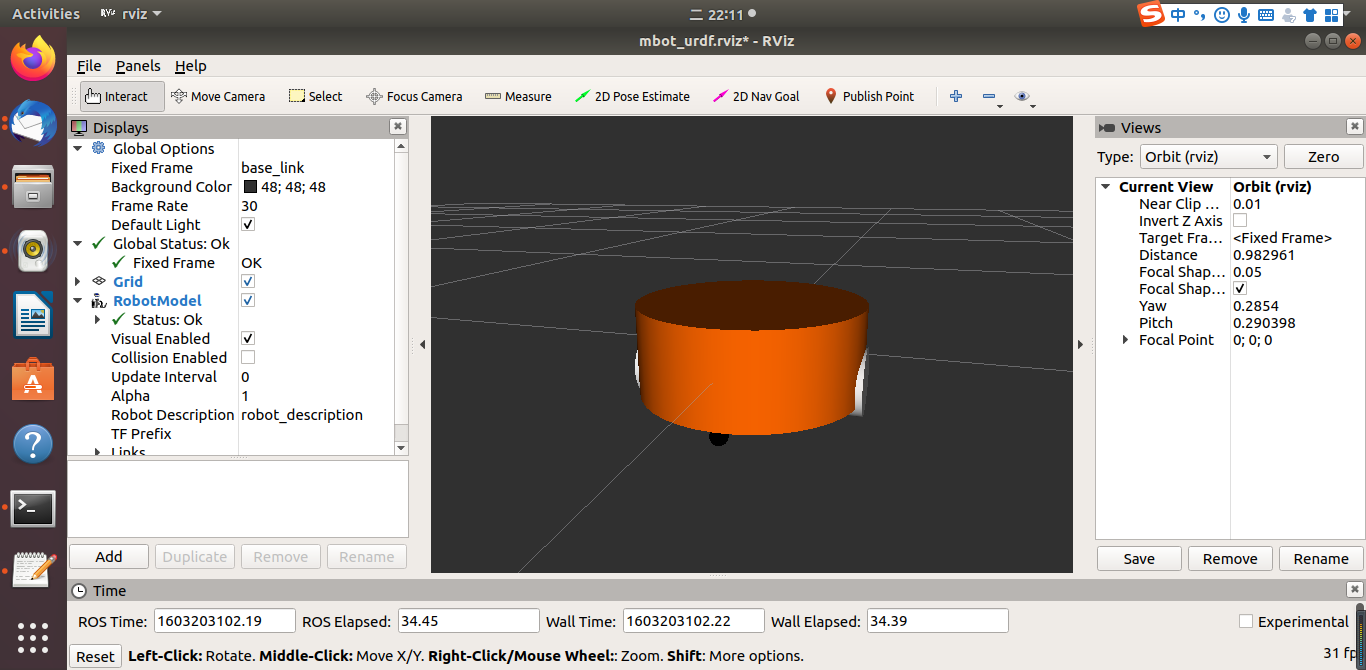Image resolution: width=1366 pixels, height=670 pixels.
Task: Open Ubuntu Software from the dock
Action: click(x=33, y=381)
